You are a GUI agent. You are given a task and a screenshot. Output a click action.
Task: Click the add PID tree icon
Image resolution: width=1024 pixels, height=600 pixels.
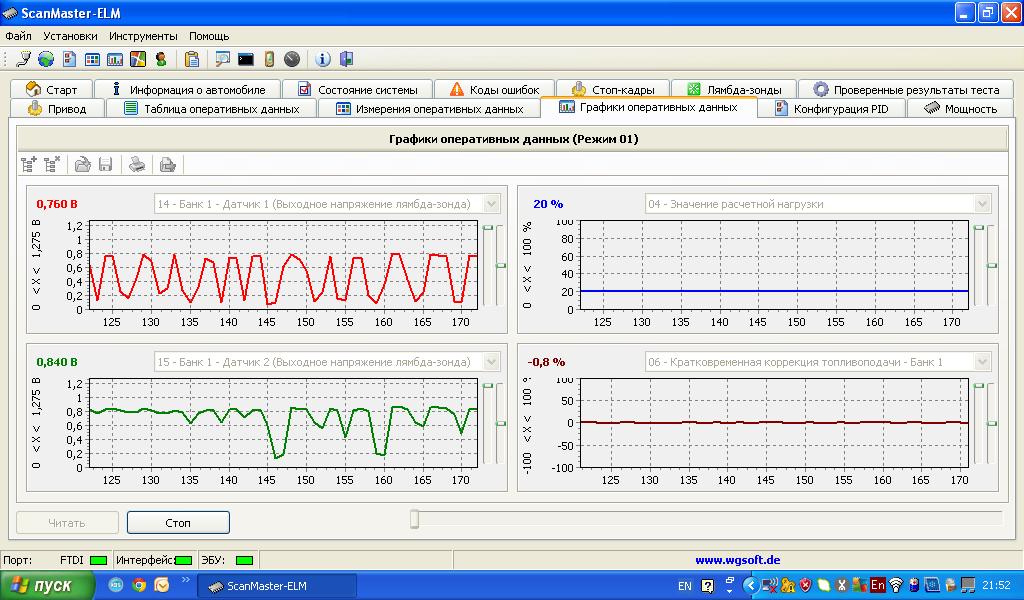click(x=28, y=165)
